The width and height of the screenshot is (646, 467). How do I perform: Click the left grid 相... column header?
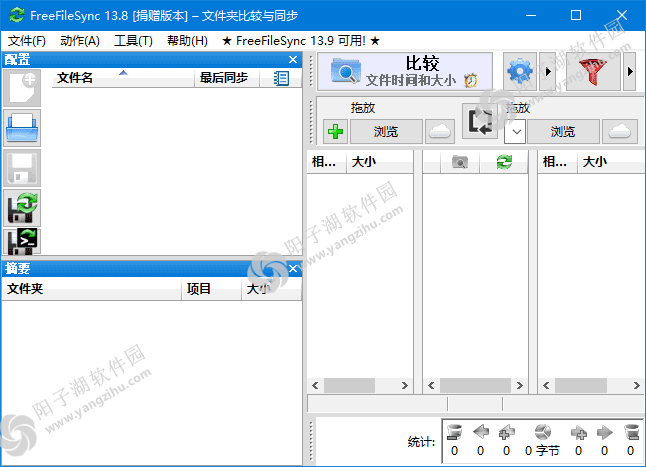(x=327, y=162)
